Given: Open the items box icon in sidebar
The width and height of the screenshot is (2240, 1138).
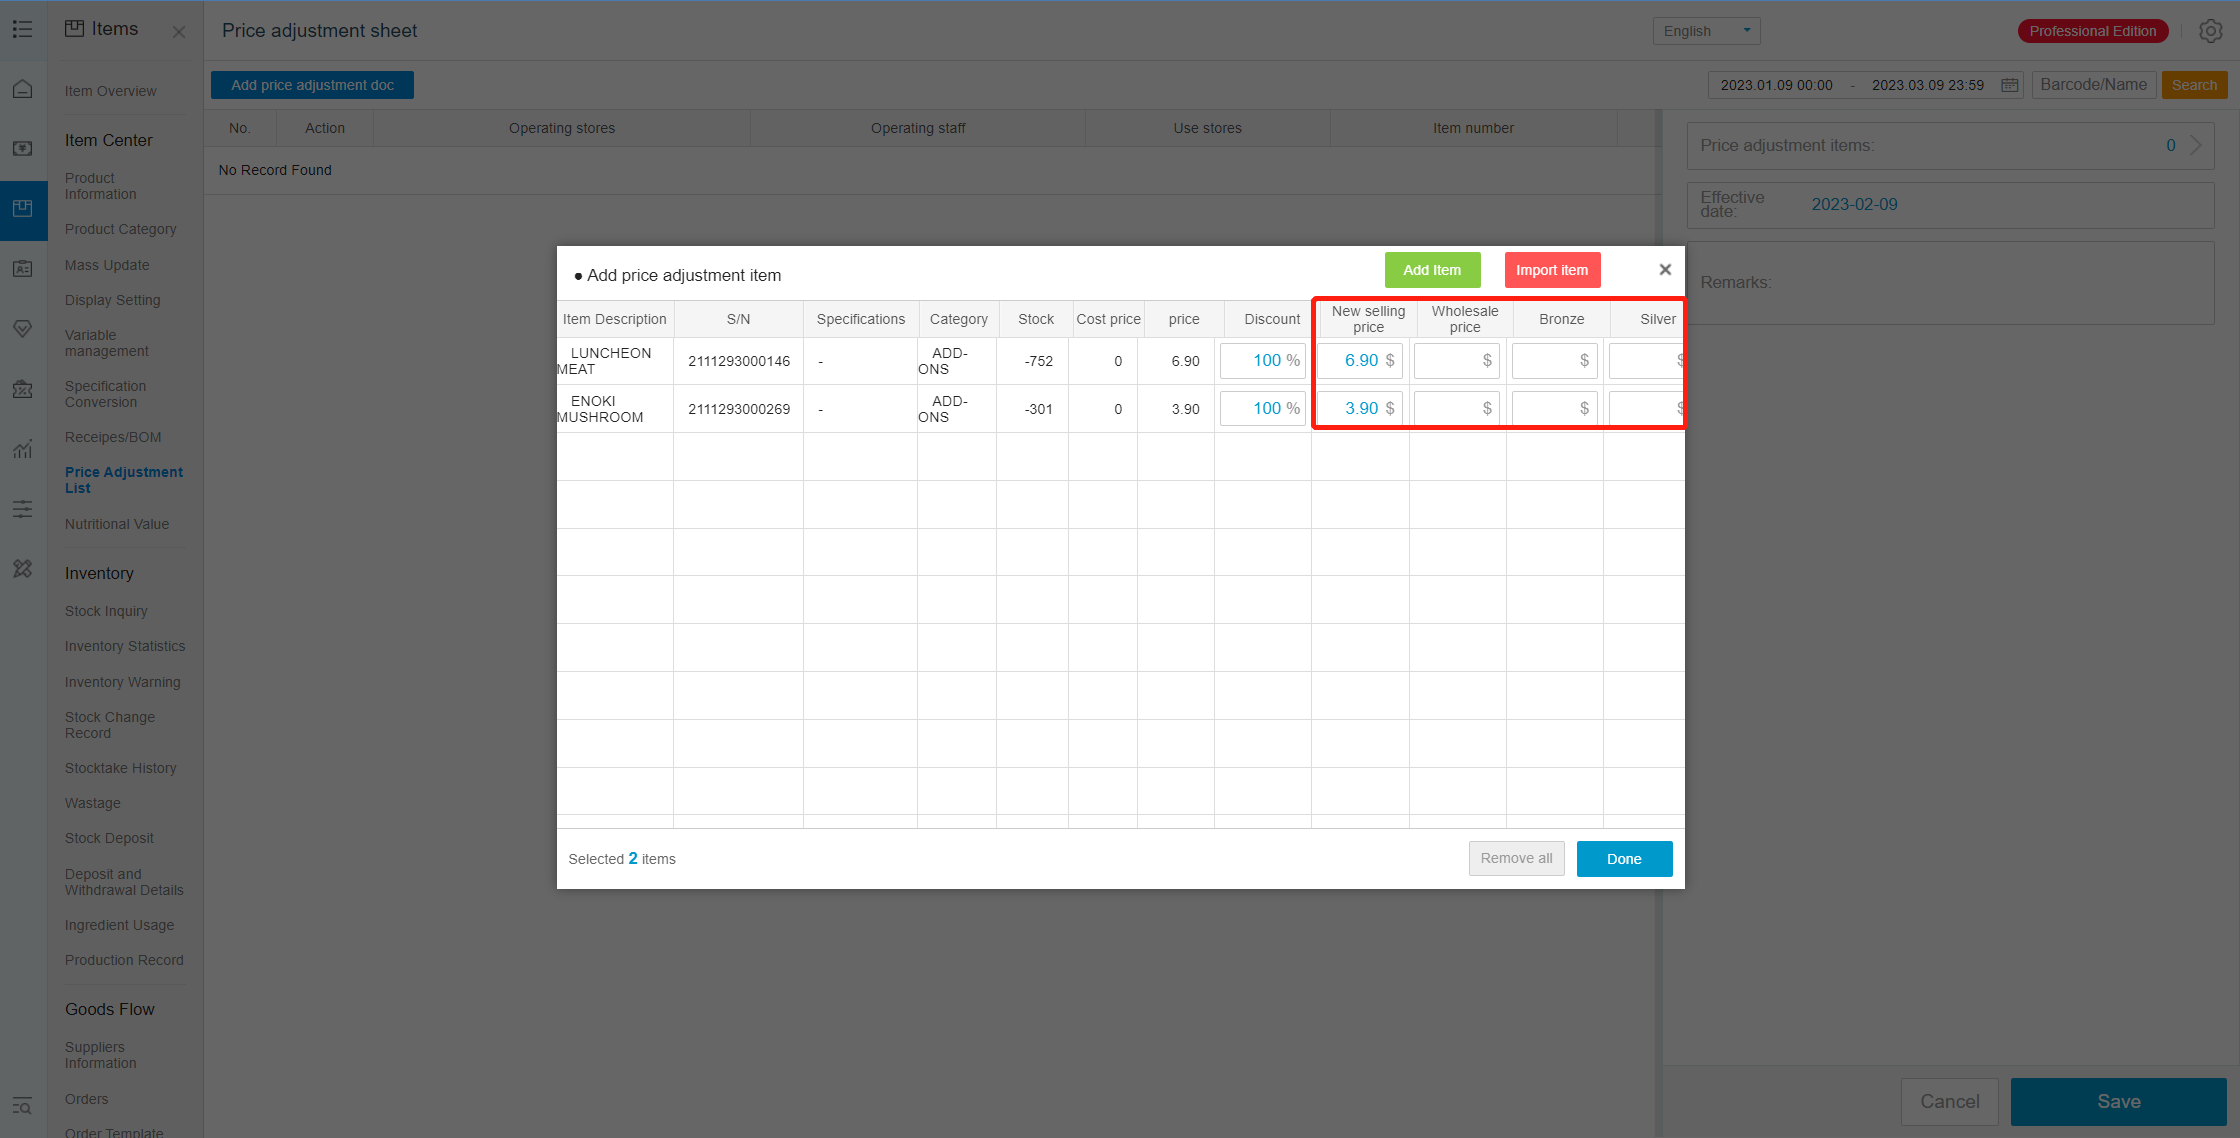Looking at the screenshot, I should tap(23, 208).
